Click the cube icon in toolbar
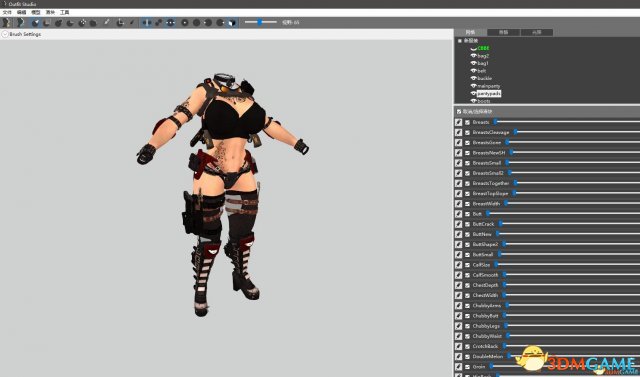Screen dimensions: 640x377 [232, 22]
